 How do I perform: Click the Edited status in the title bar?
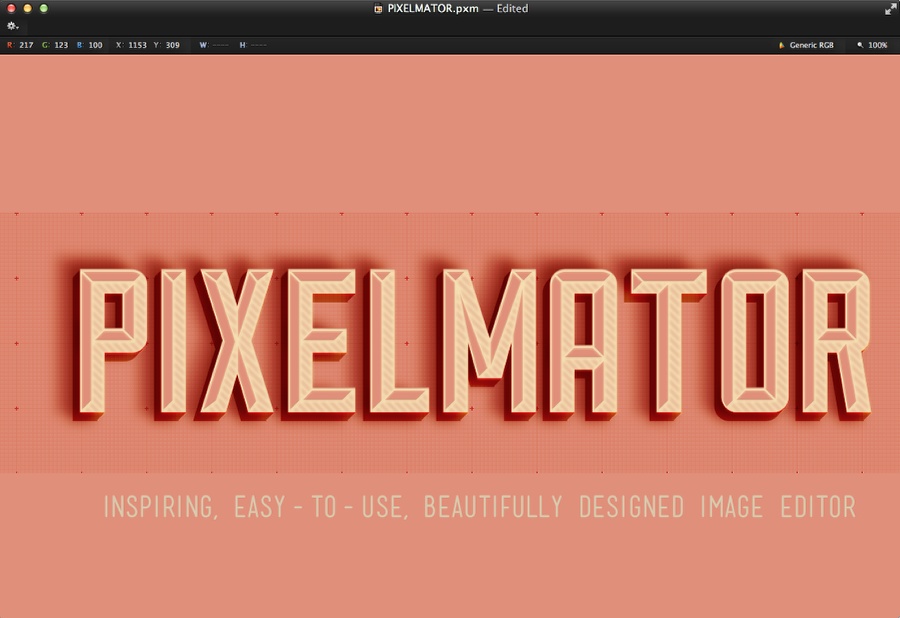512,9
